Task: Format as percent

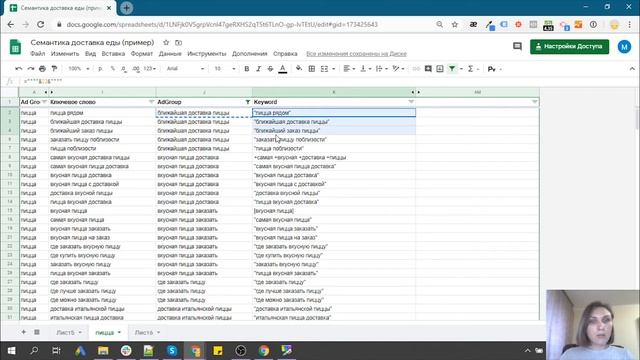Action: coord(112,69)
